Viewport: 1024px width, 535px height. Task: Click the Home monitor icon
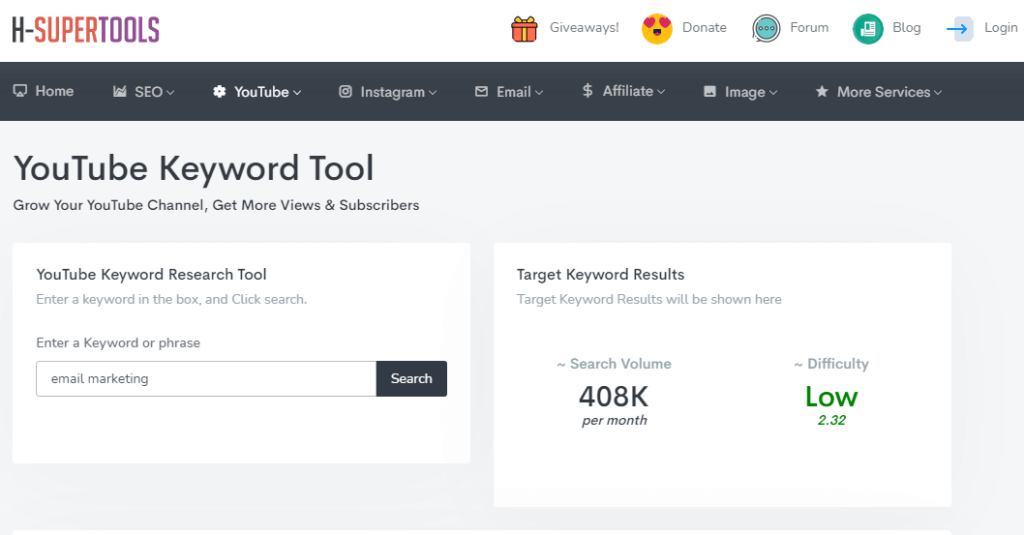19,91
